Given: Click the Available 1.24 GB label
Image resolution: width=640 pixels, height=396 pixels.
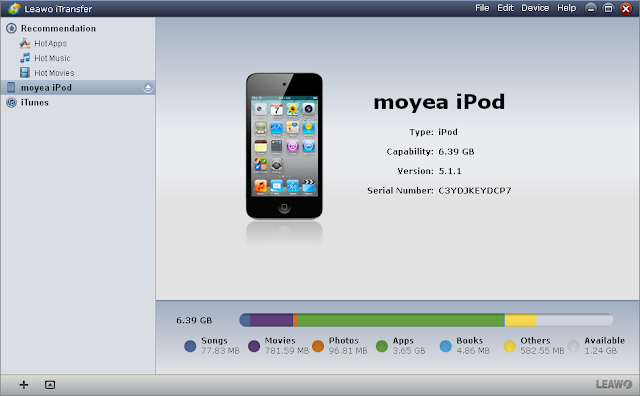Looking at the screenshot, I should 604,345.
